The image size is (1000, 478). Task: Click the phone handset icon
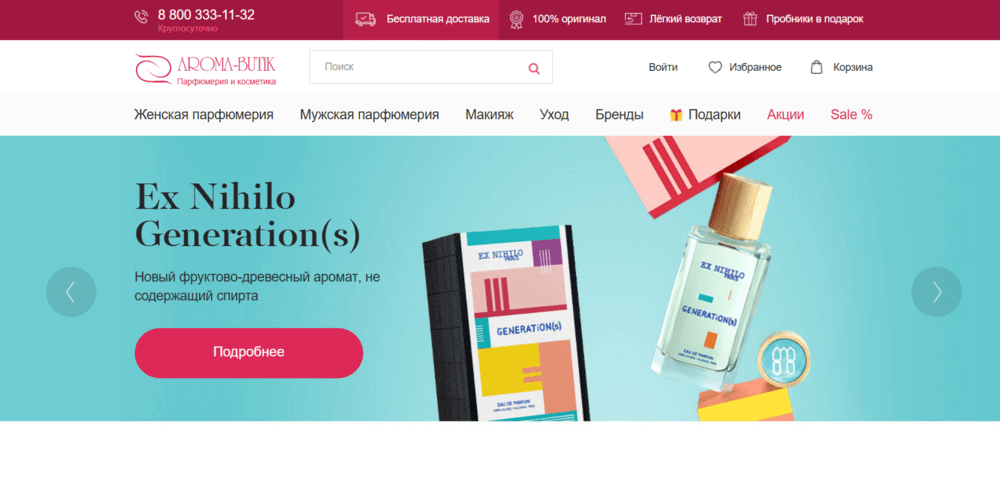click(141, 17)
